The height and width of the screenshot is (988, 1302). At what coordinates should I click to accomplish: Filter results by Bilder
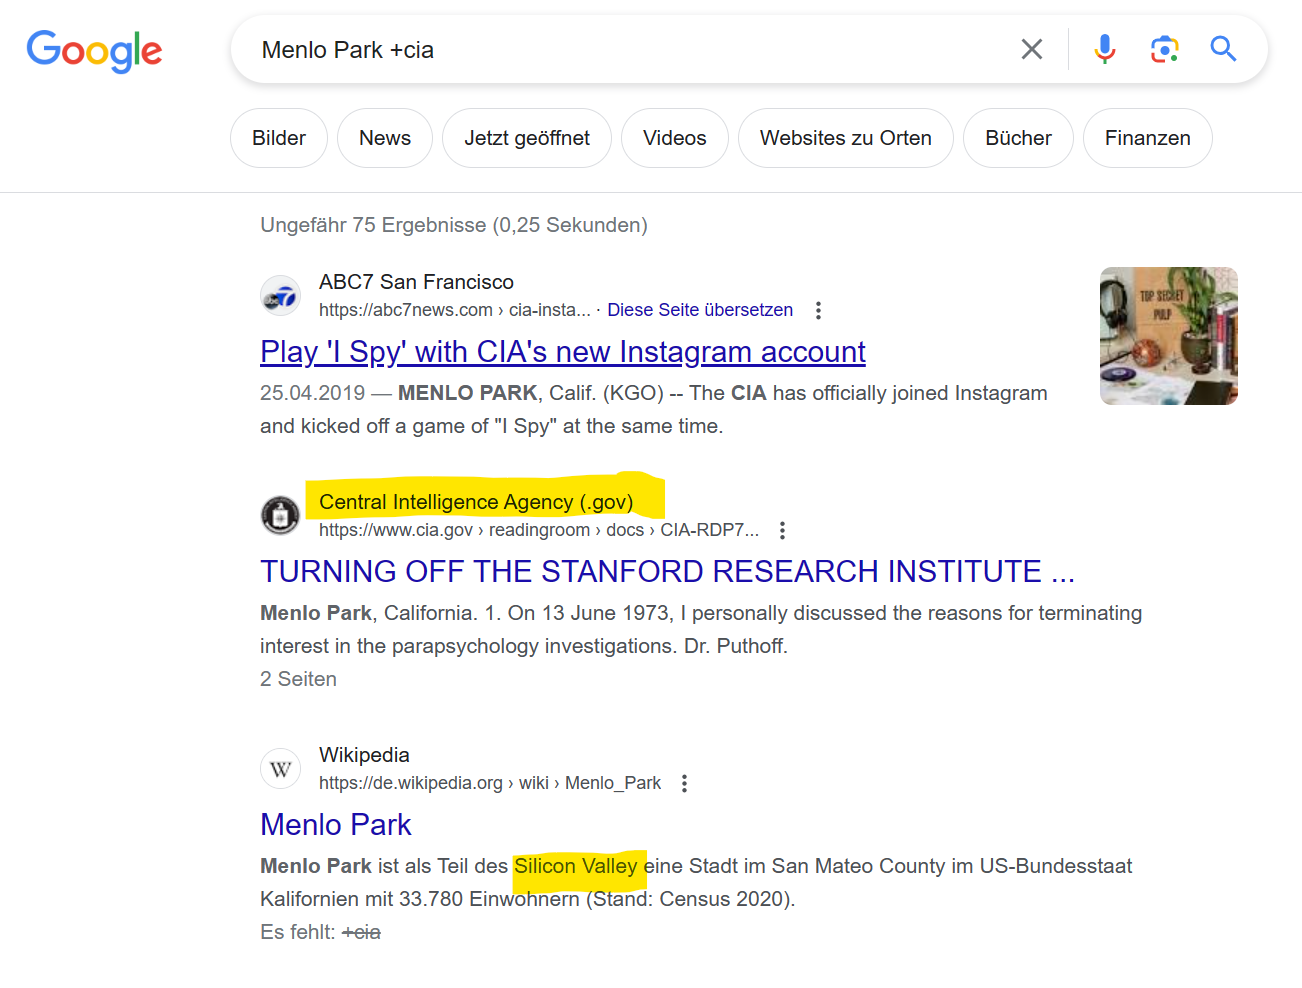click(279, 138)
